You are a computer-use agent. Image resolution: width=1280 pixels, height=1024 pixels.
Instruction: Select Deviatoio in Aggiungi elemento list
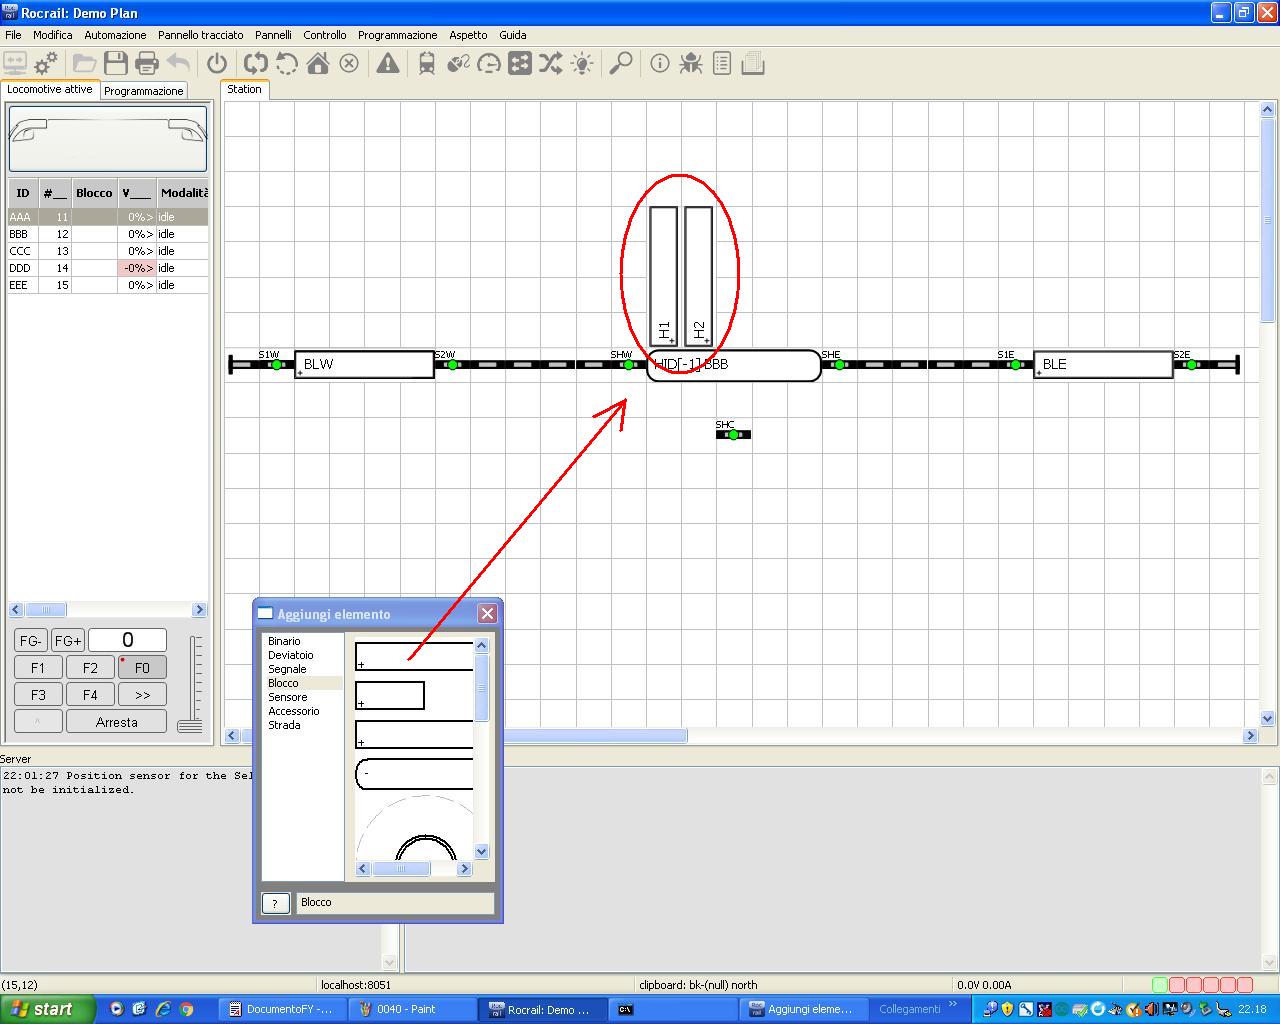[x=290, y=655]
